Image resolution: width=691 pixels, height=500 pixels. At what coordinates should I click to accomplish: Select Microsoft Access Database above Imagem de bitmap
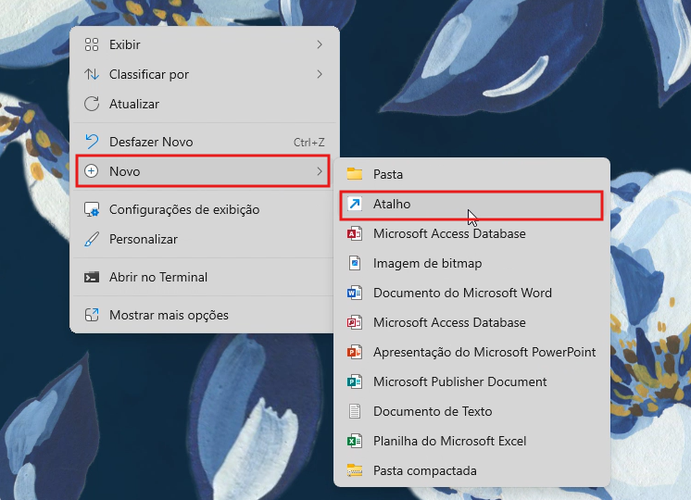point(471,233)
